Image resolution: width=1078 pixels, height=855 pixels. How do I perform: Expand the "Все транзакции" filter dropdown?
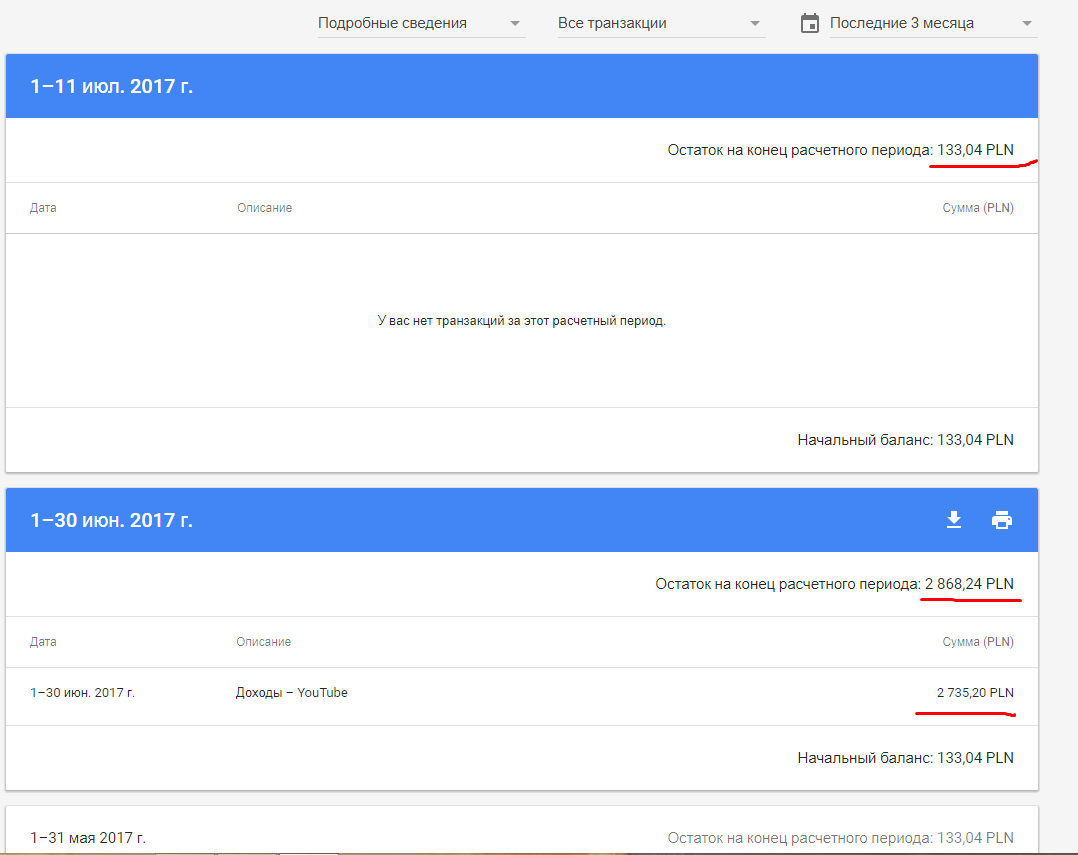click(661, 23)
